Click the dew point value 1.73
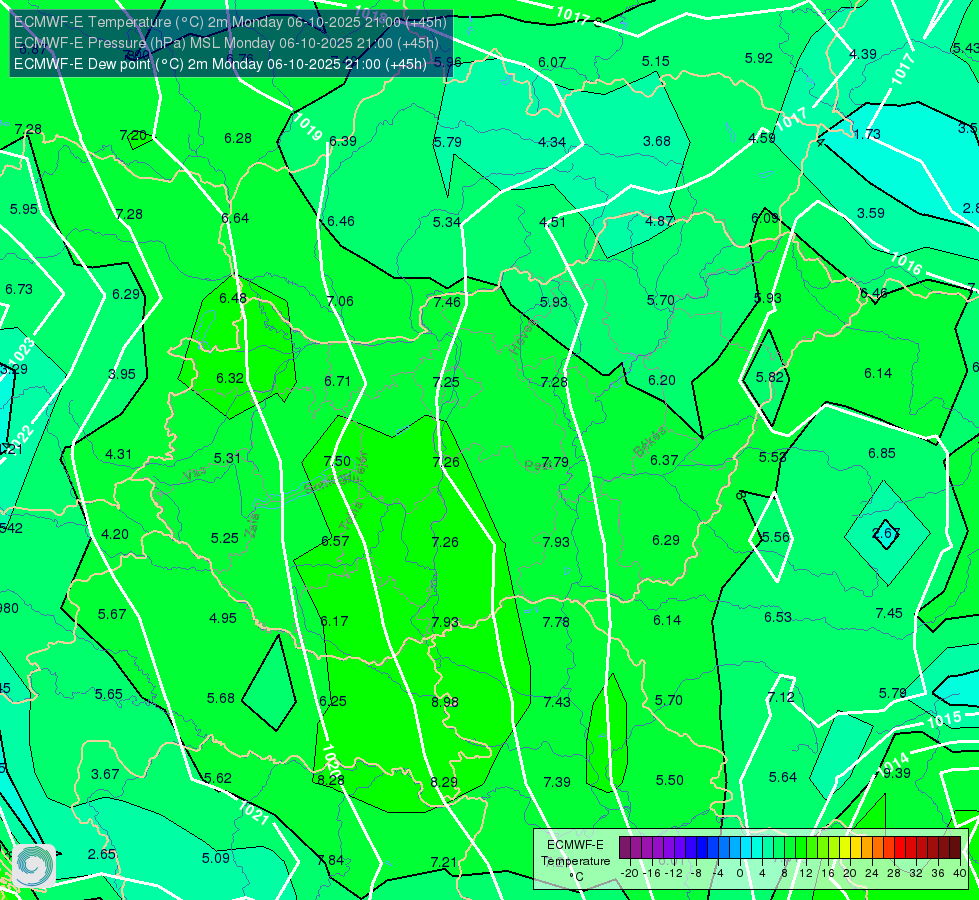The width and height of the screenshot is (979, 900). [x=867, y=134]
